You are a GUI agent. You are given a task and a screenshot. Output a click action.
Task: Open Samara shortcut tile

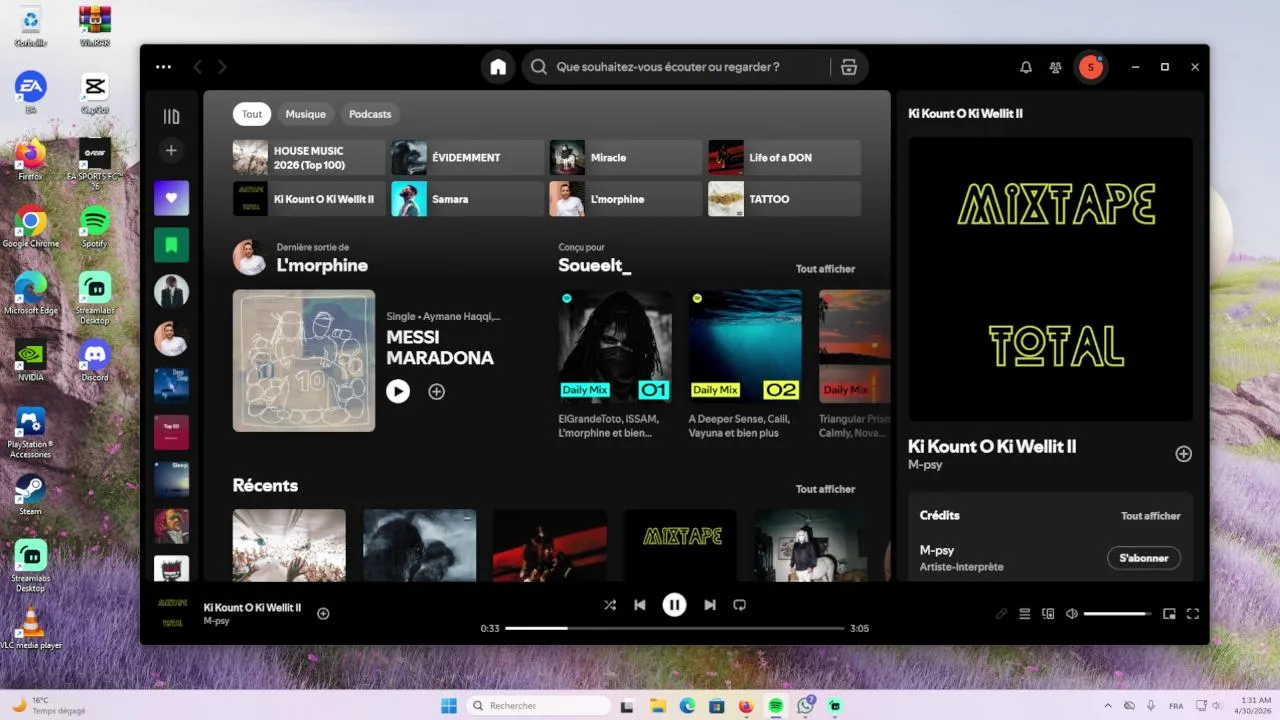[467, 199]
